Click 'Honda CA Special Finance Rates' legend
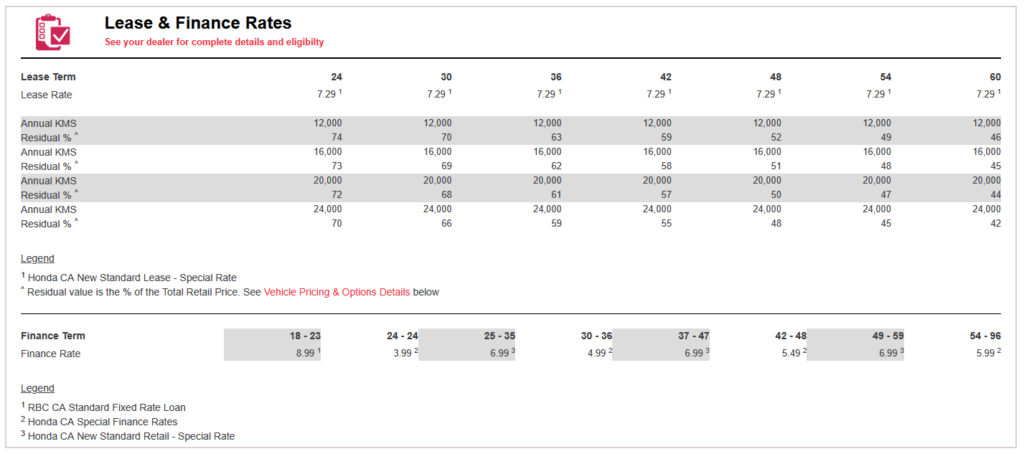1024x454 pixels. click(x=99, y=422)
